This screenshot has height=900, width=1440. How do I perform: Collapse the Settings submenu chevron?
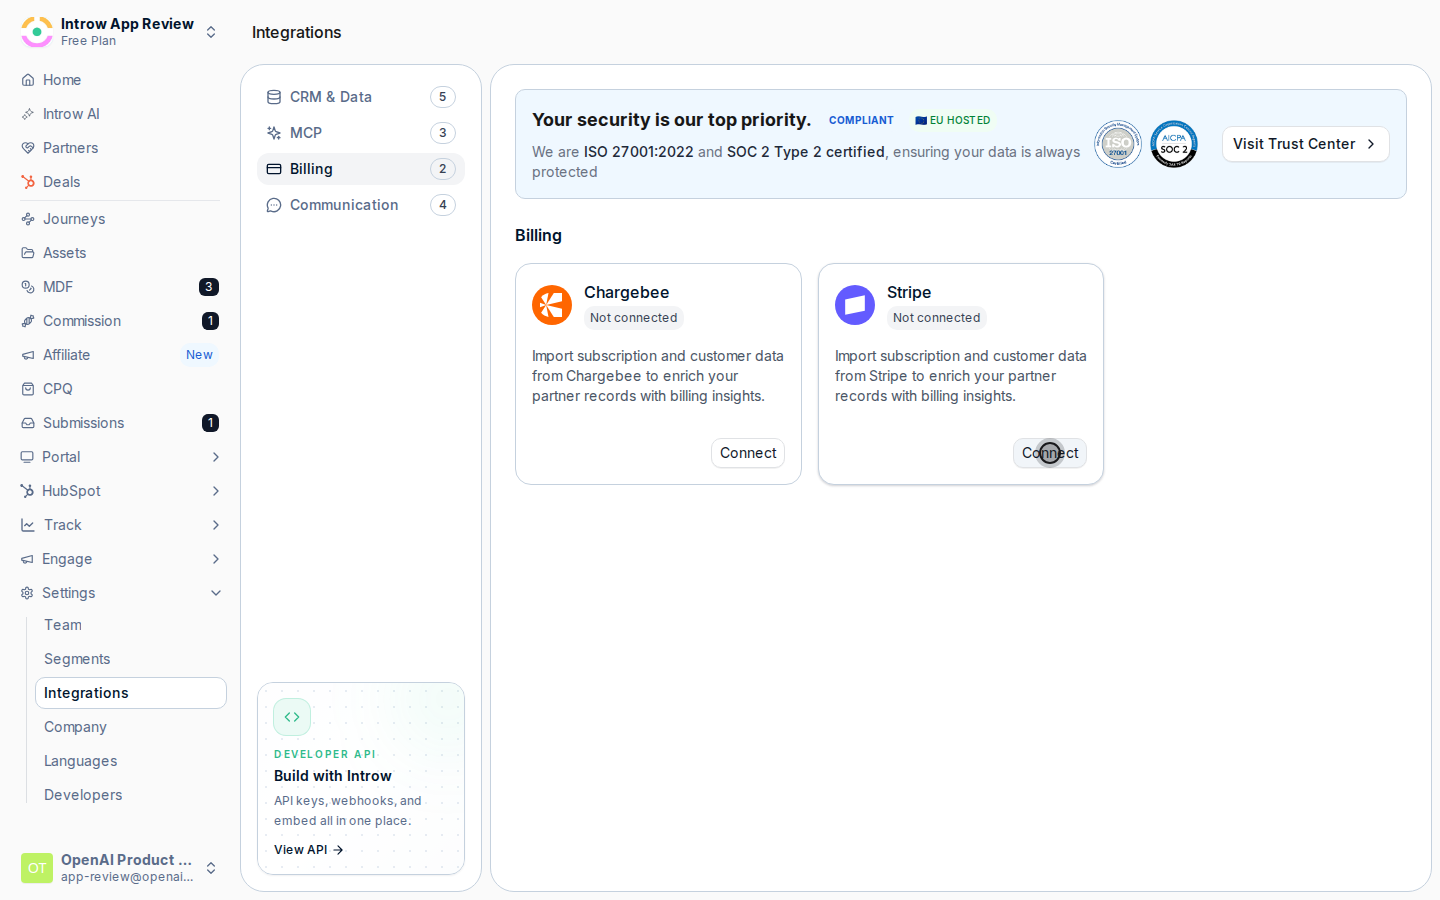coord(216,593)
